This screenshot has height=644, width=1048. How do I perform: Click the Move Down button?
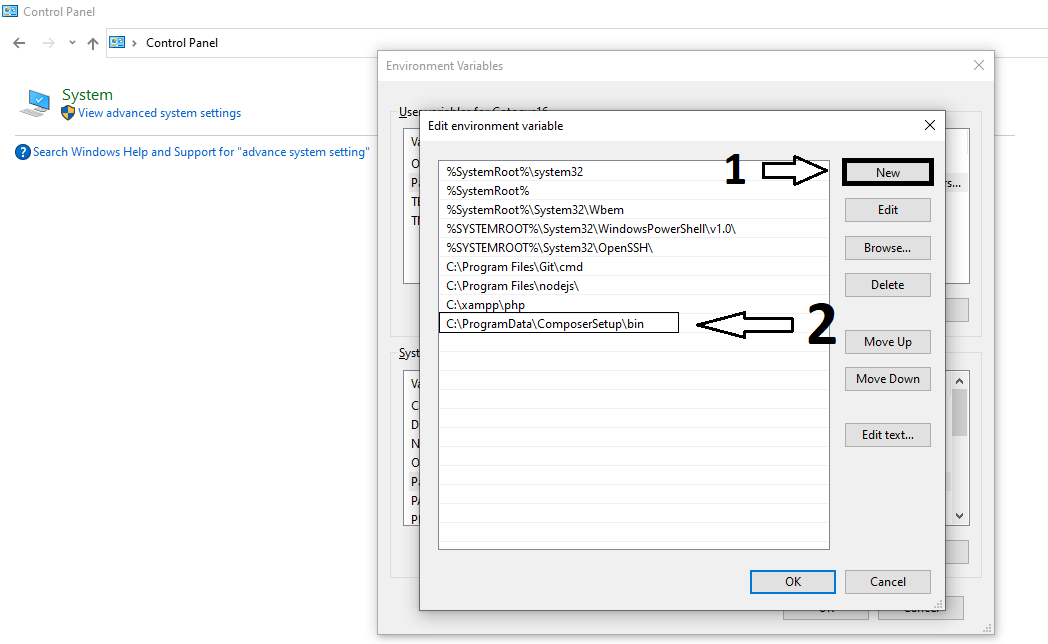click(x=887, y=379)
